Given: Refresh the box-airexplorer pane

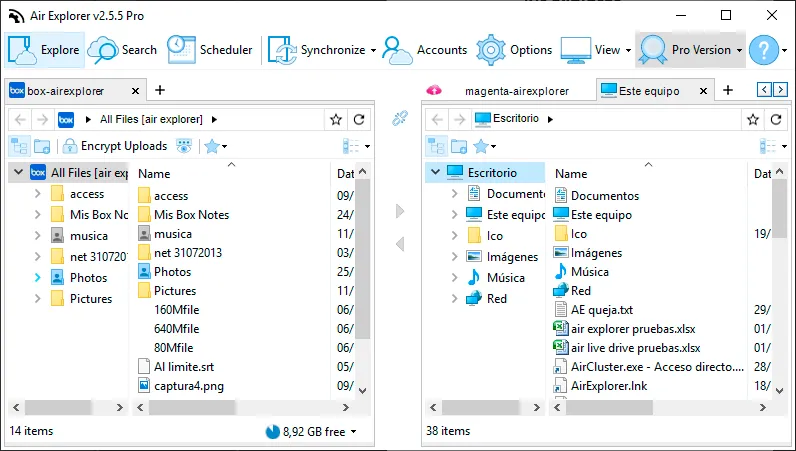Looking at the screenshot, I should click(x=359, y=119).
